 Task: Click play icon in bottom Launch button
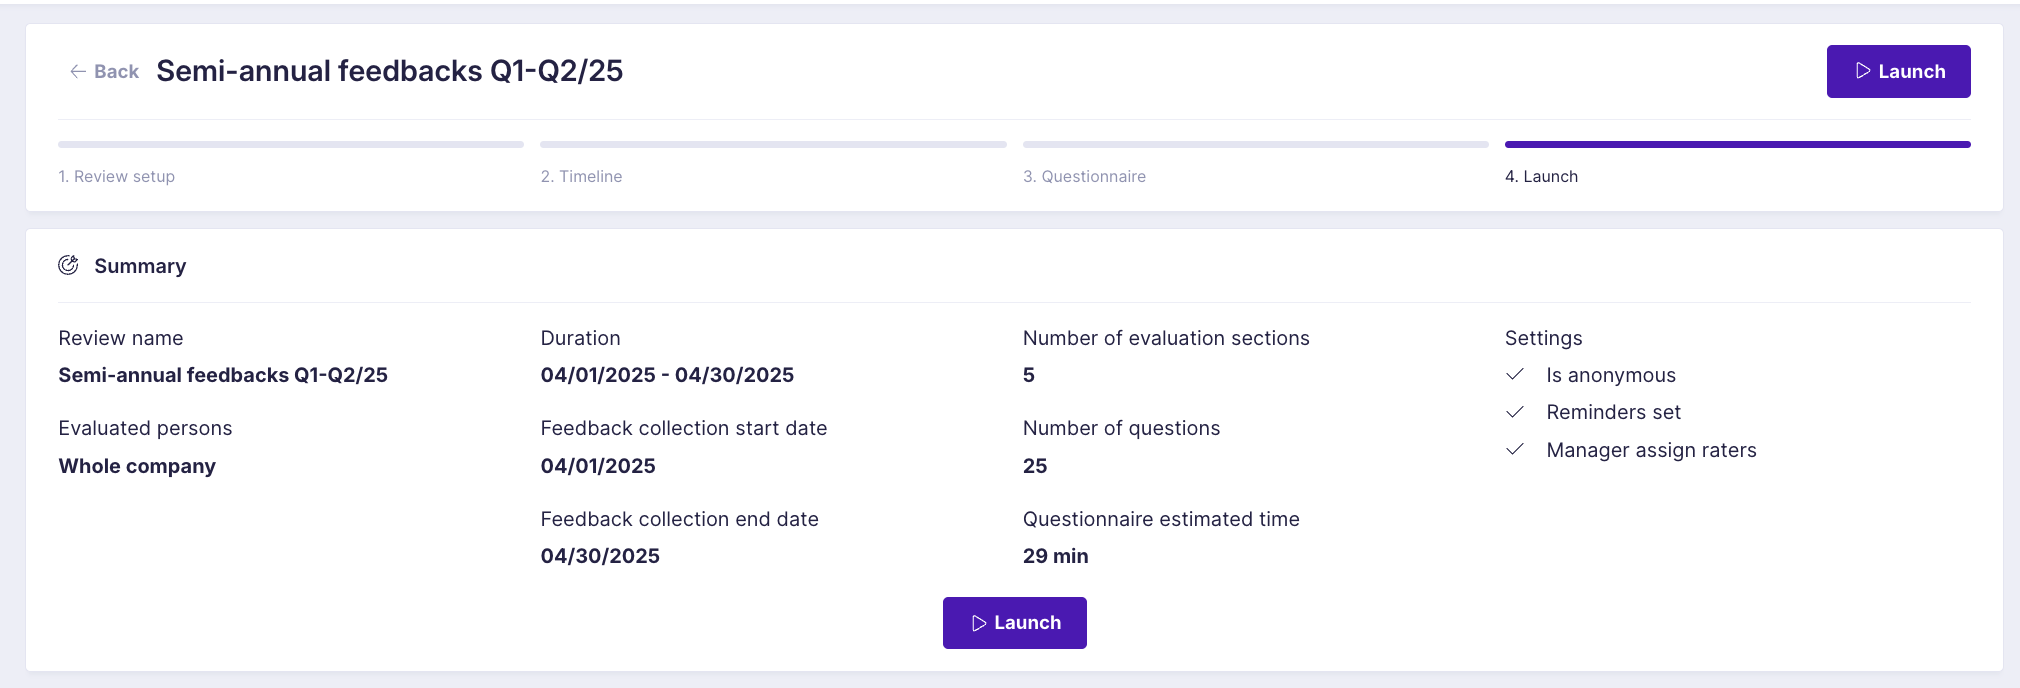click(979, 623)
